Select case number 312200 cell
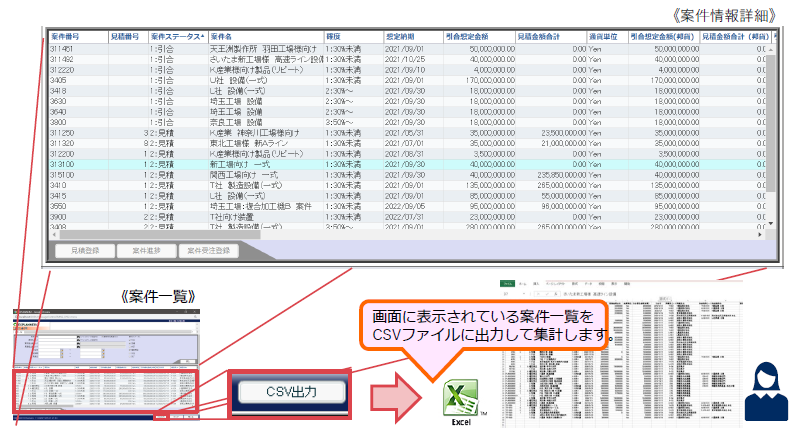This screenshot has height=431, width=810. (x=78, y=154)
